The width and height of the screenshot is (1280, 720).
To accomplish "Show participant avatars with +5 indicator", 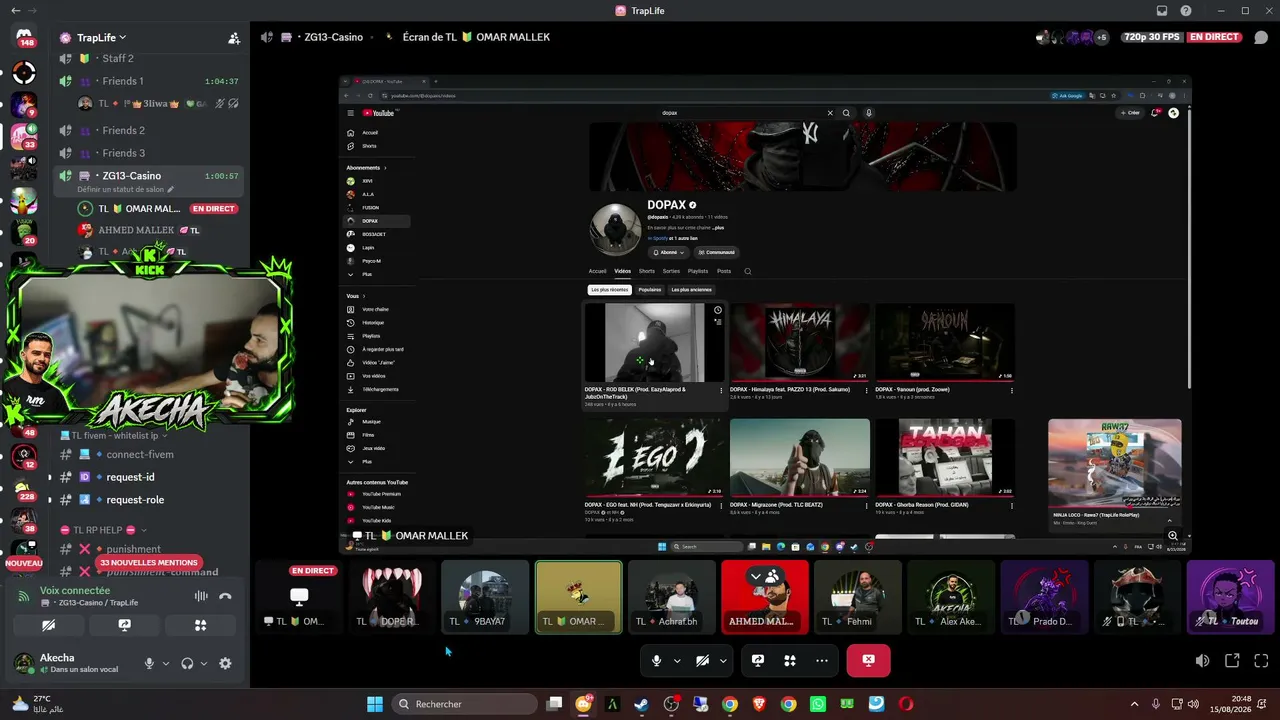I will (x=1072, y=37).
